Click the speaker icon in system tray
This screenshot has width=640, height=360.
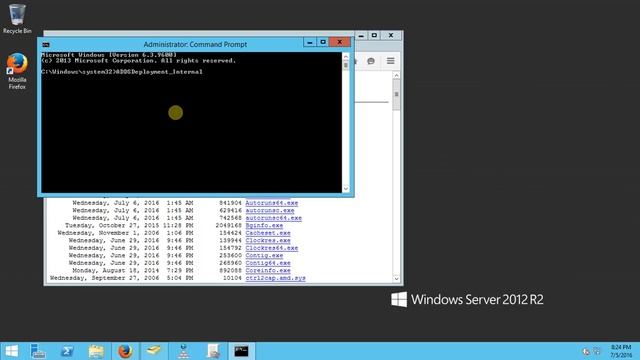click(586, 351)
